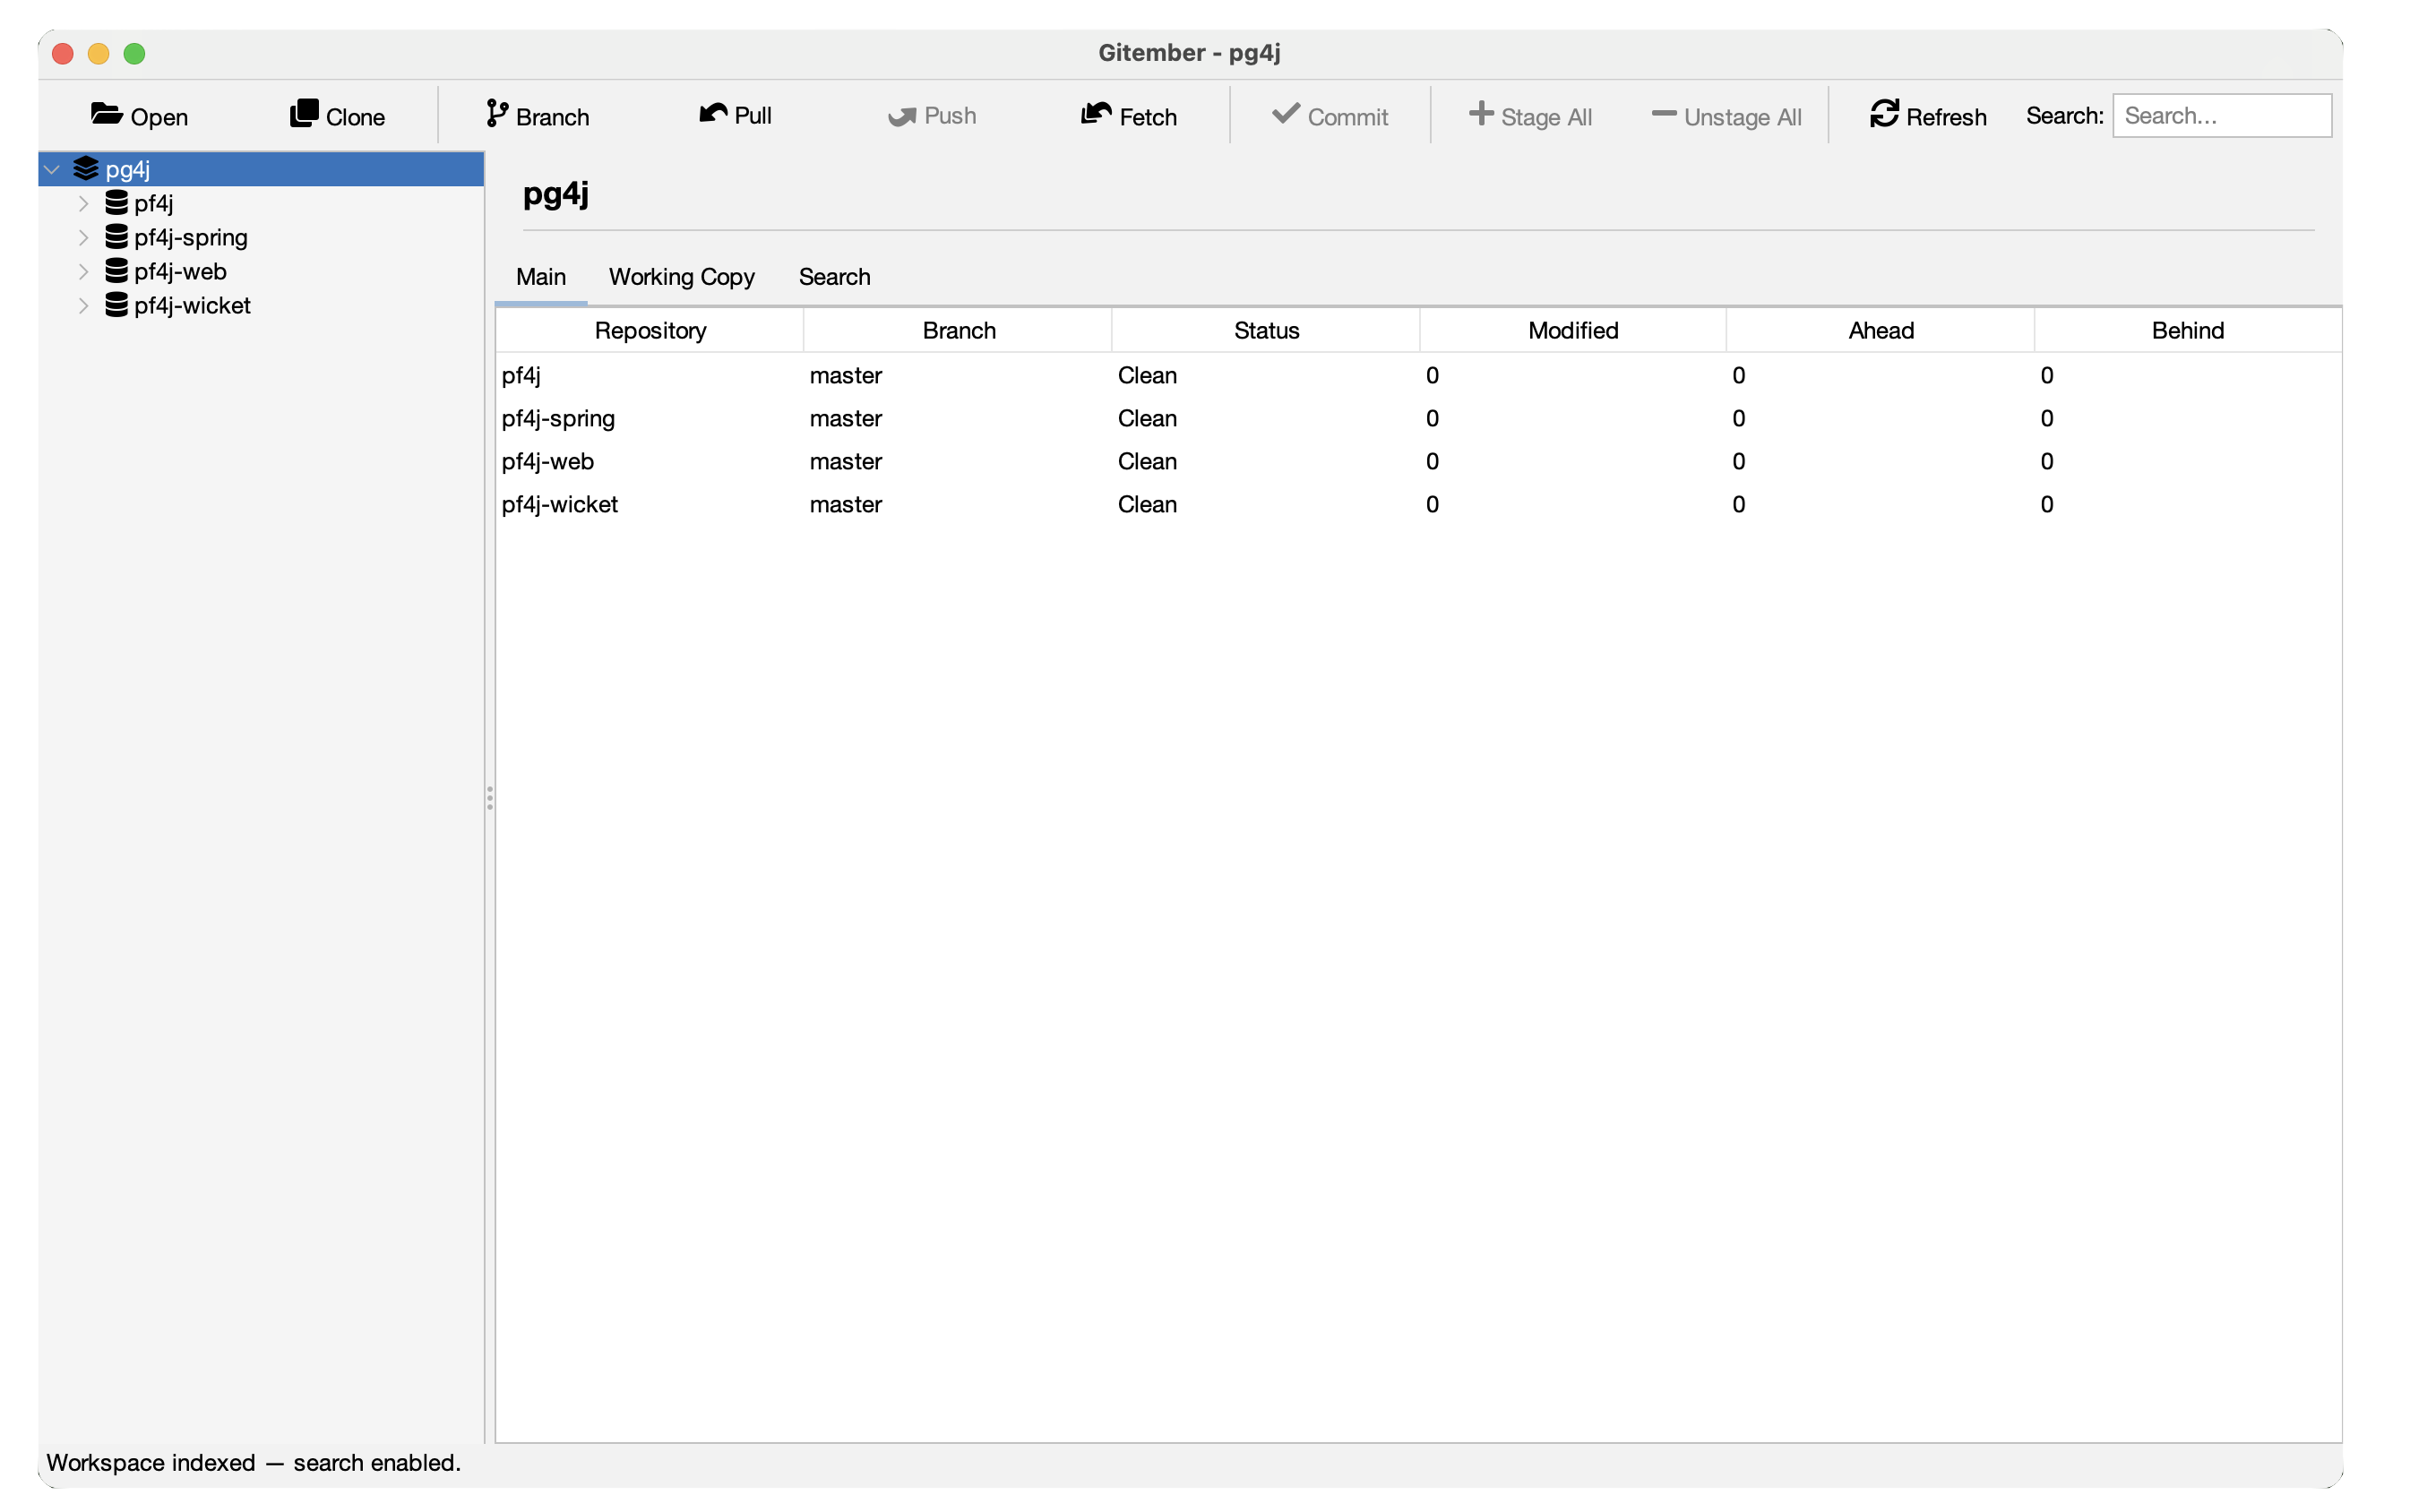Screen dimensions: 2410x1512
Task: Switch to the Main tab
Action: click(541, 277)
